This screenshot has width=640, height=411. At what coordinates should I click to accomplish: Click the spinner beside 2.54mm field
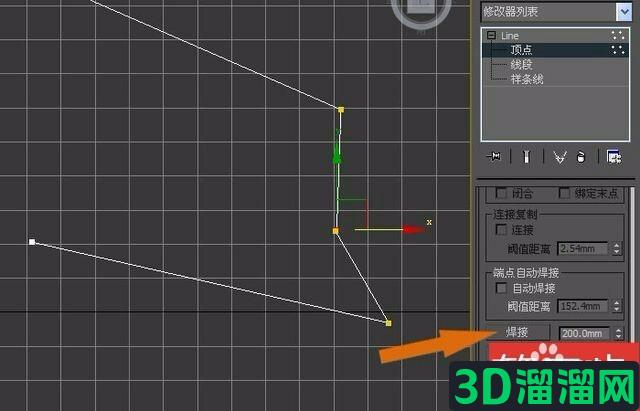616,249
